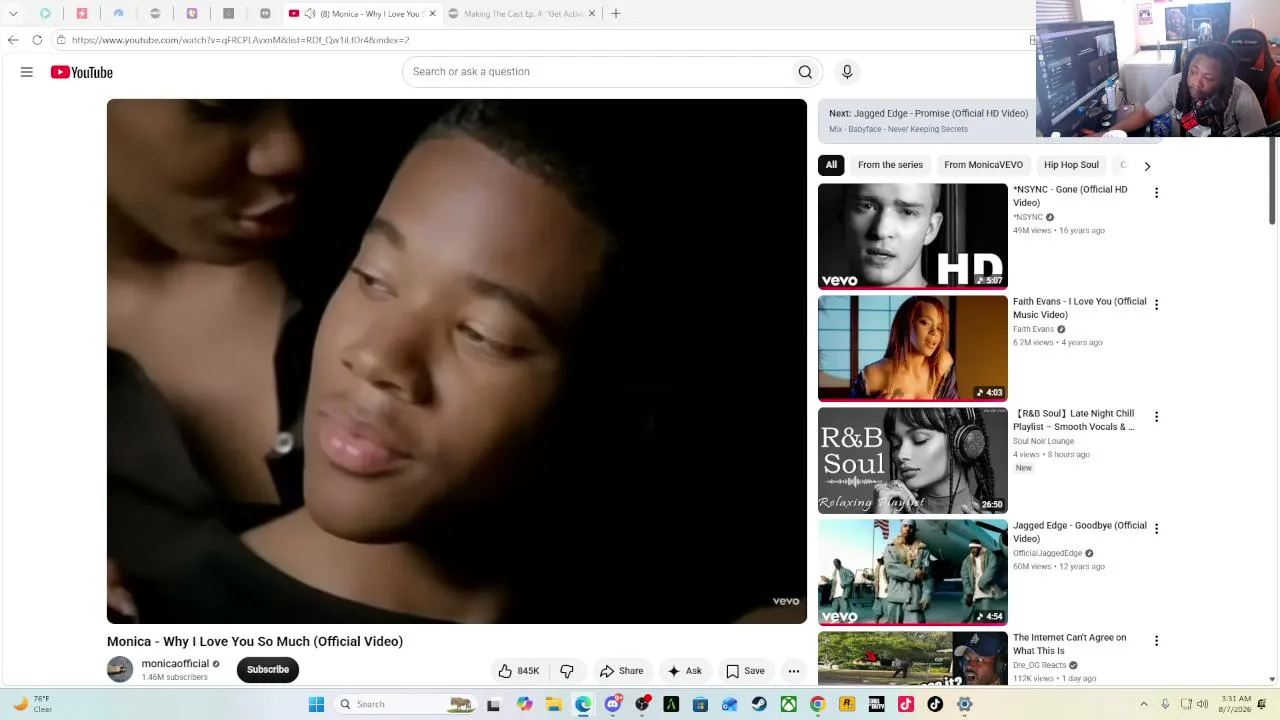1280x720 pixels.
Task: Open the Xbox app from taskbar
Action: coord(789,705)
